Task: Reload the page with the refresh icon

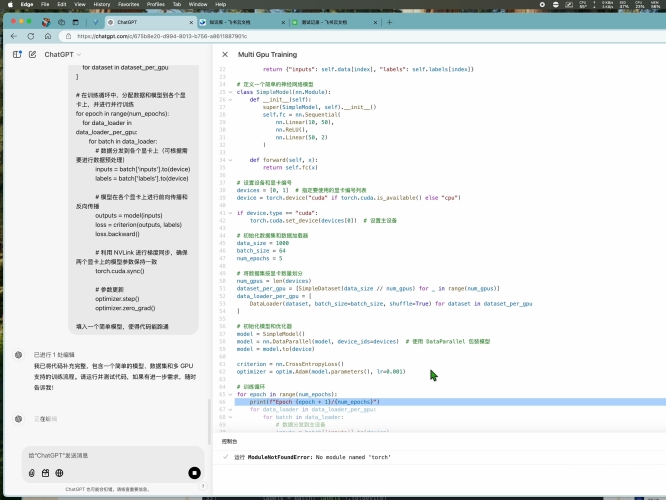Action: point(31,36)
